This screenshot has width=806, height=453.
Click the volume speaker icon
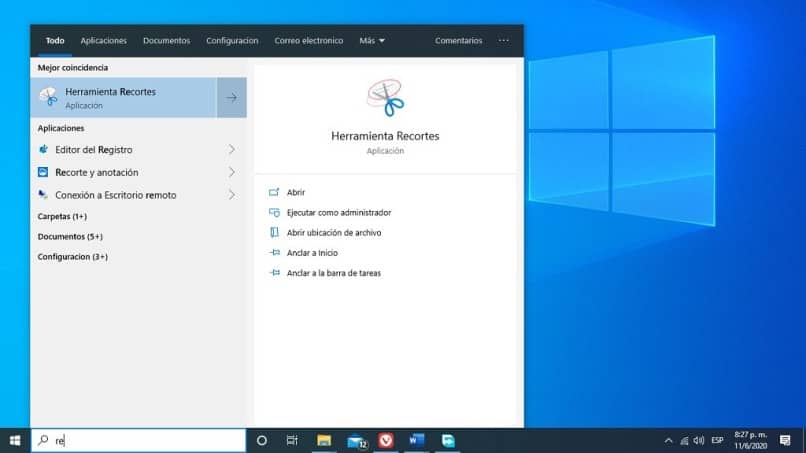click(699, 441)
